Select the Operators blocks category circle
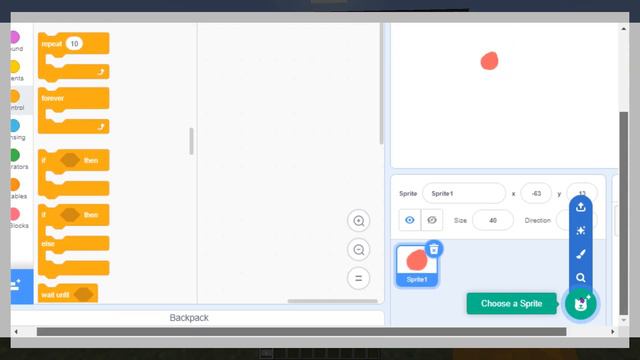 coord(15,155)
